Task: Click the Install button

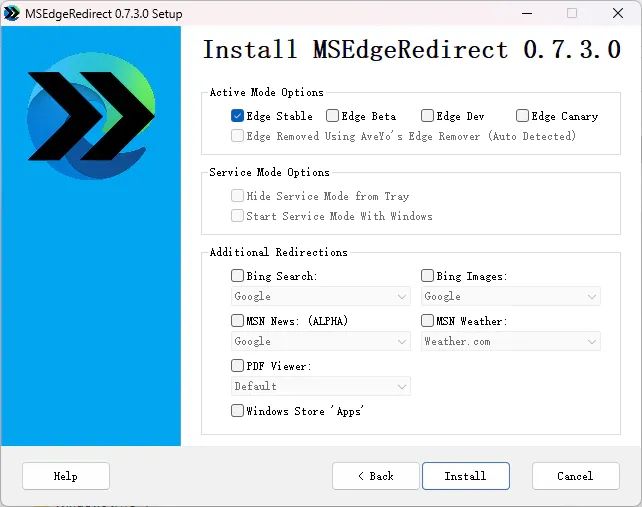Action: [466, 476]
